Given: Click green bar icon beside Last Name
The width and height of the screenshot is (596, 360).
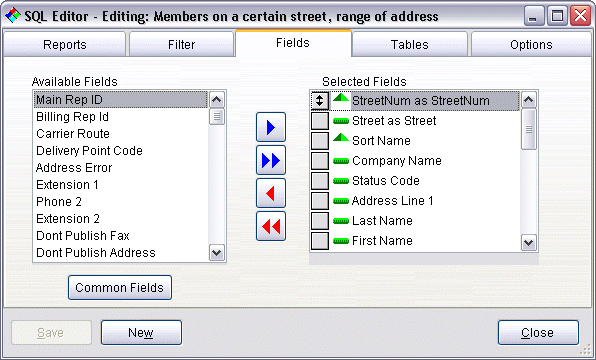Looking at the screenshot, I should 341,221.
